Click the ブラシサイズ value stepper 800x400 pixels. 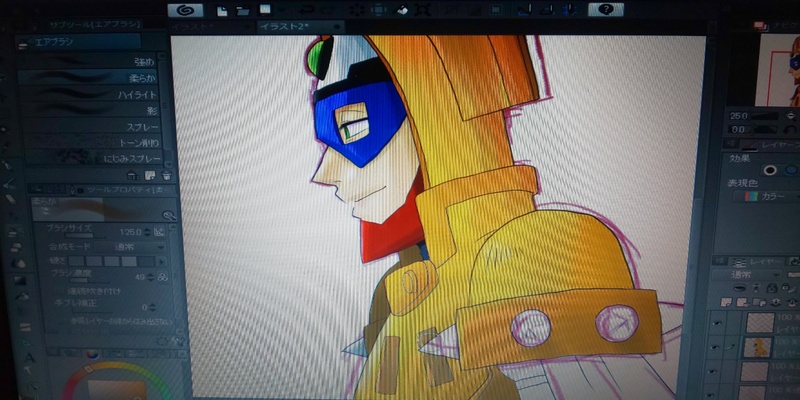tap(148, 232)
